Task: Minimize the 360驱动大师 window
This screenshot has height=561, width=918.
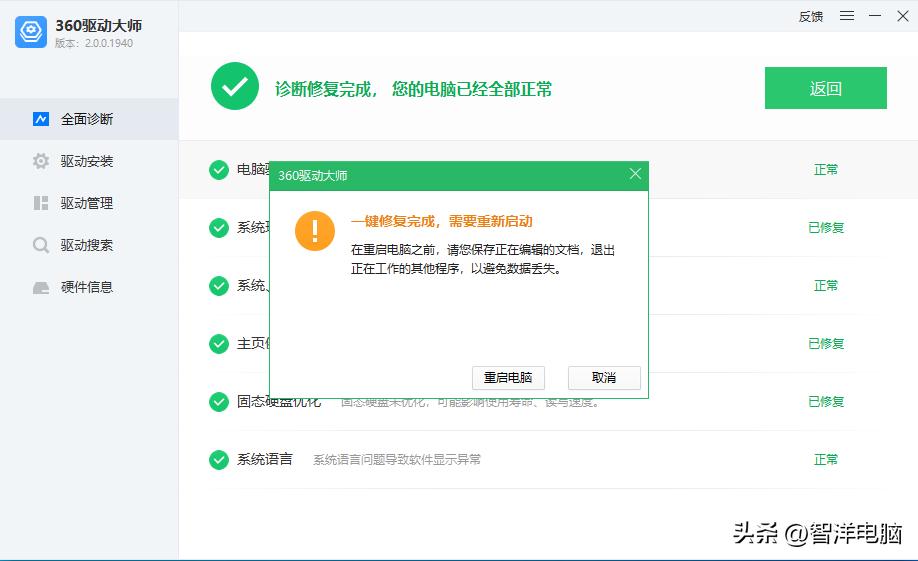Action: 875,16
